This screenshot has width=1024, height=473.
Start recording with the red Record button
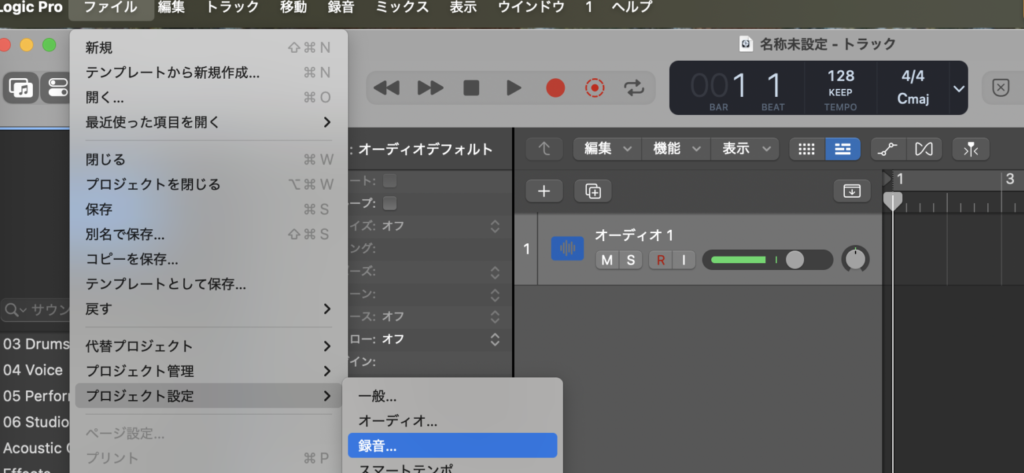pyautogui.click(x=555, y=88)
